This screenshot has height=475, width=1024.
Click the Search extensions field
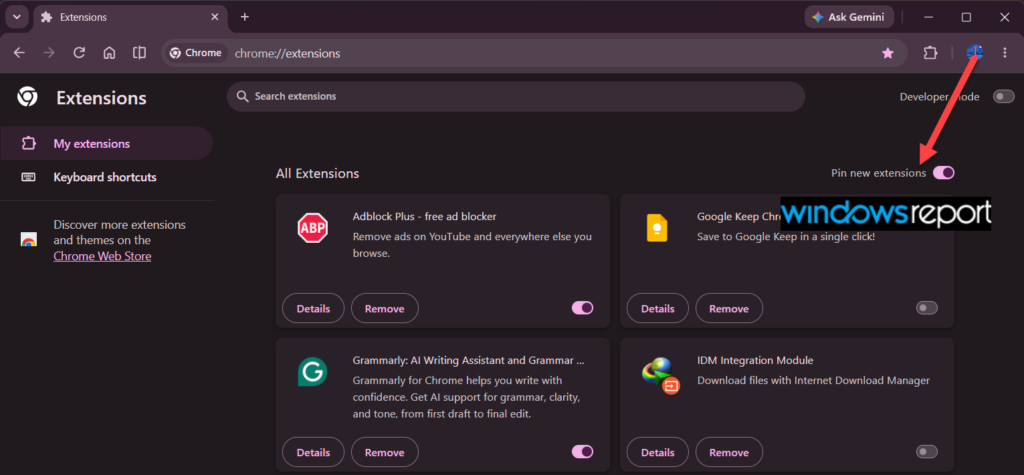pyautogui.click(x=516, y=97)
